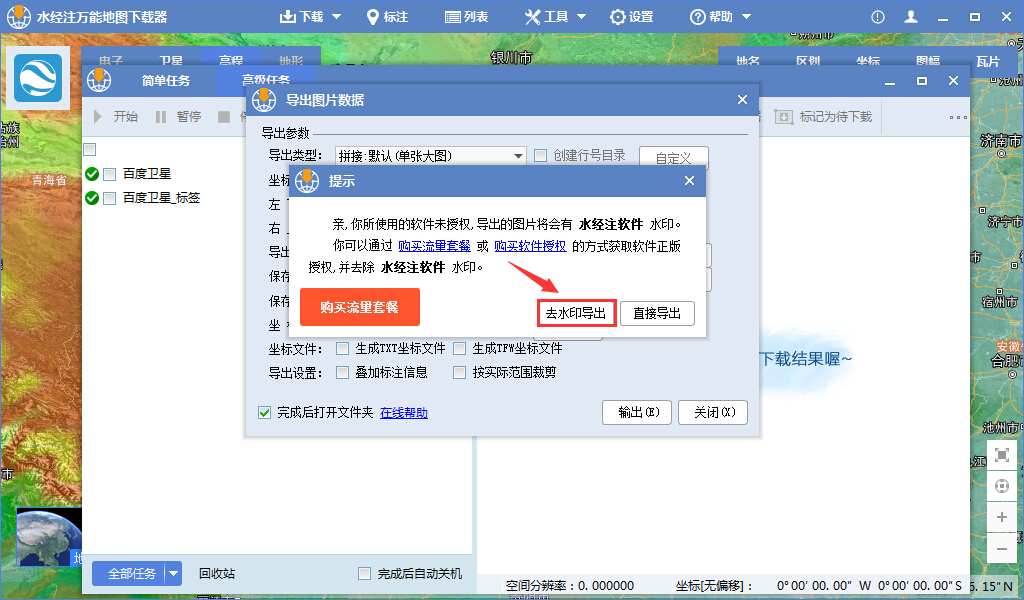Click the 直接导出 button
Screen dimensions: 1024x600
pyautogui.click(x=657, y=313)
